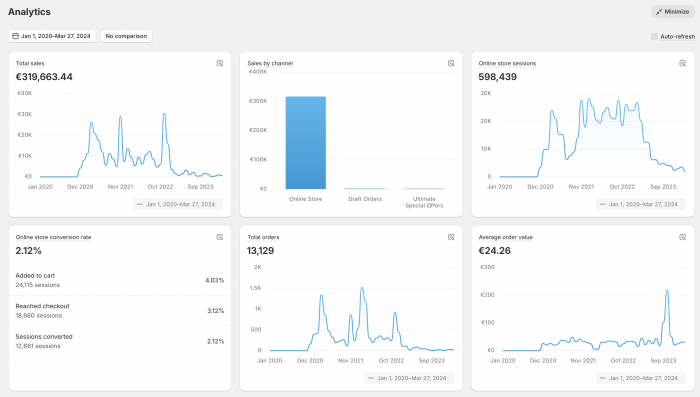The image size is (700, 397).
Task: Open the Online store conversion rate report icon
Action: click(220, 237)
